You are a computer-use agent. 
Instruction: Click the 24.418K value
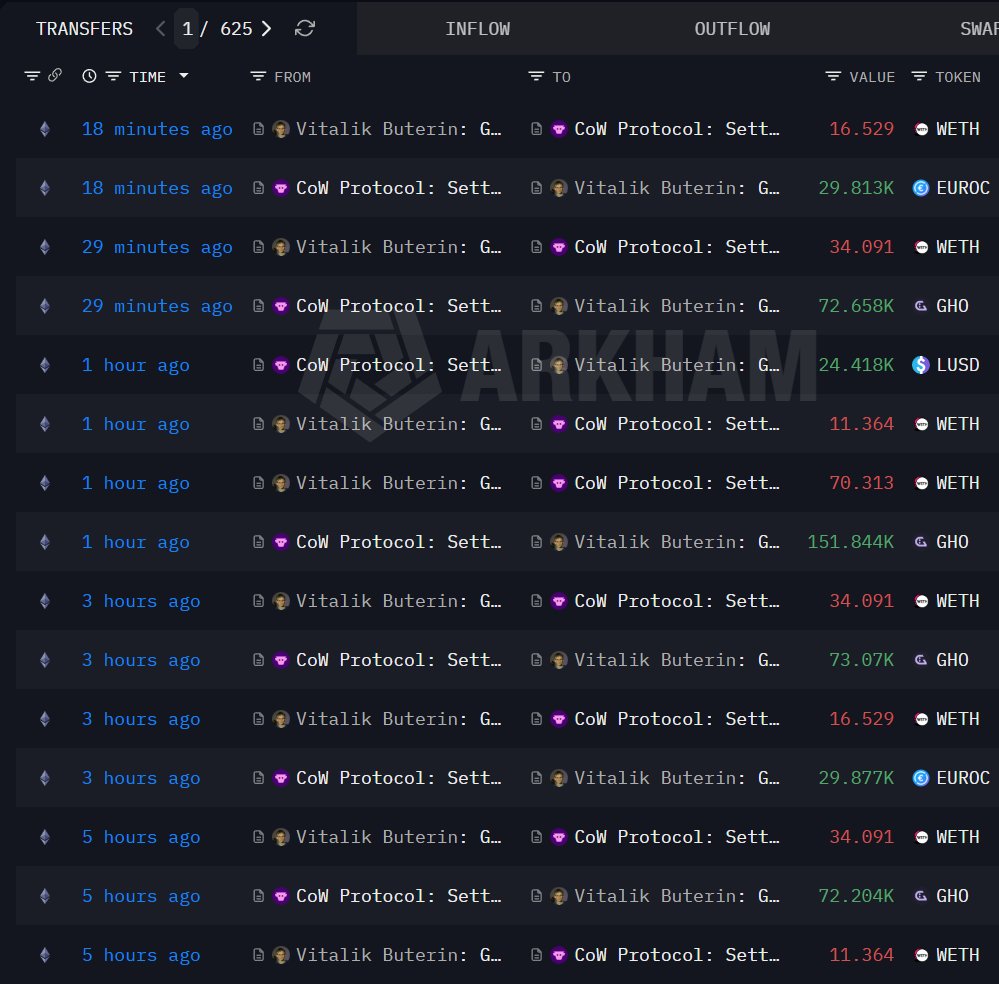pos(856,365)
